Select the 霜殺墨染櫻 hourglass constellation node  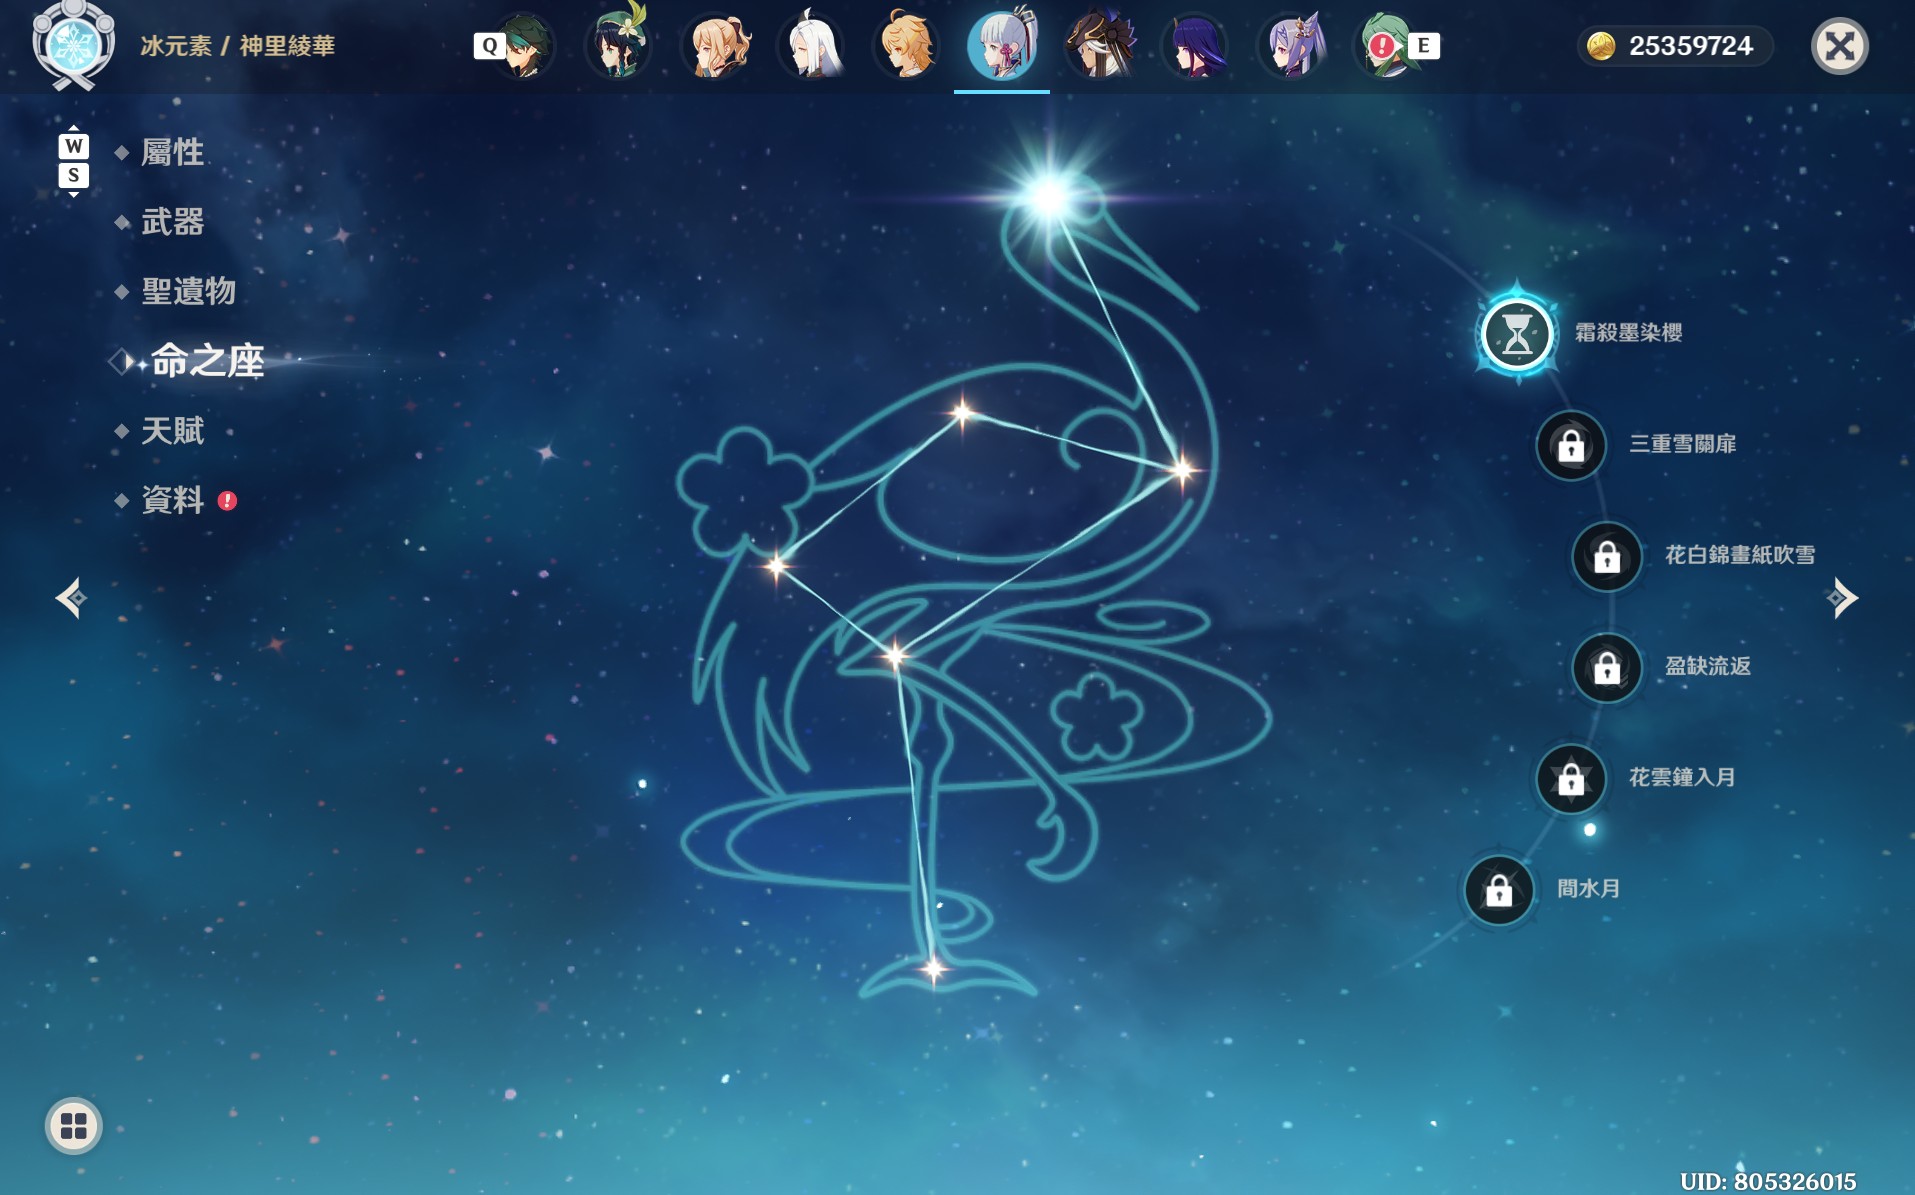click(x=1517, y=334)
